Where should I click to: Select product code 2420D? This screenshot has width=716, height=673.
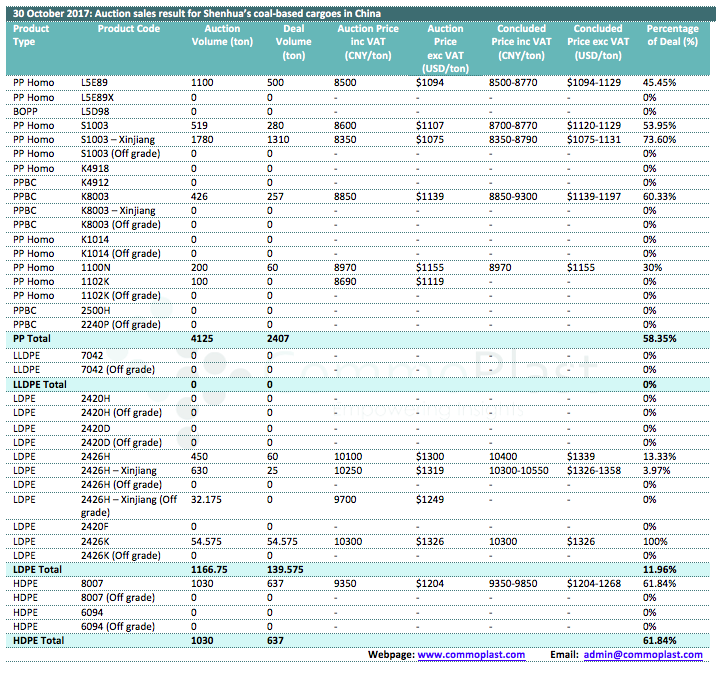click(95, 429)
